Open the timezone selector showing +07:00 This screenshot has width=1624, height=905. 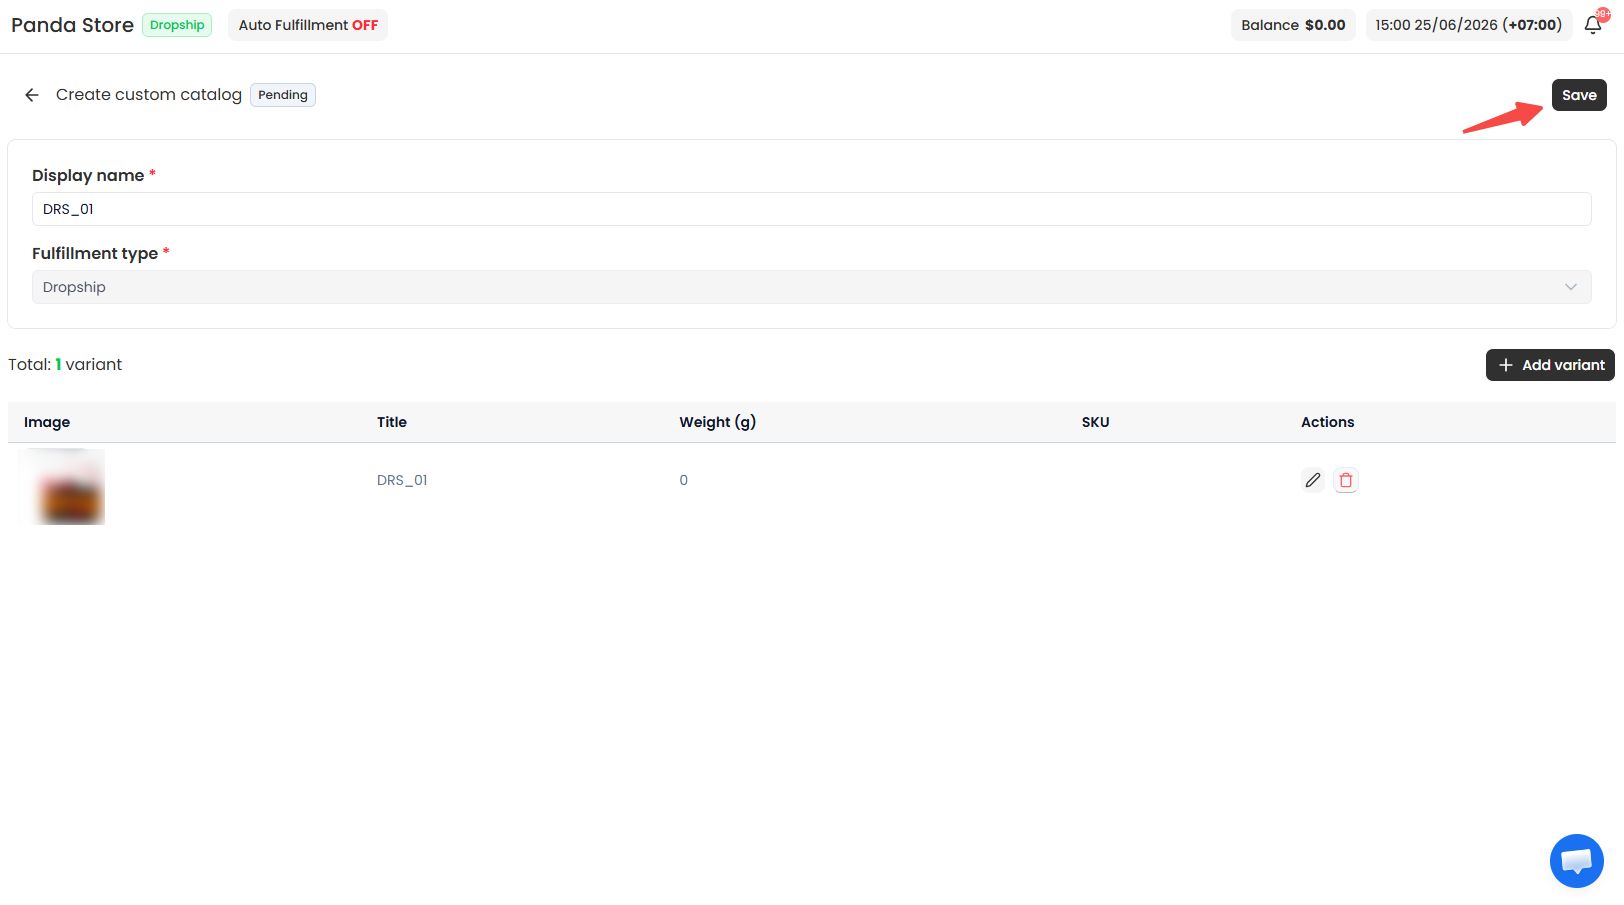[x=1469, y=25]
